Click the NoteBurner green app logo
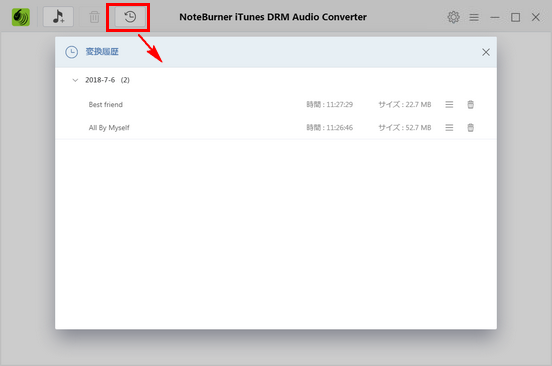 [x=21, y=17]
